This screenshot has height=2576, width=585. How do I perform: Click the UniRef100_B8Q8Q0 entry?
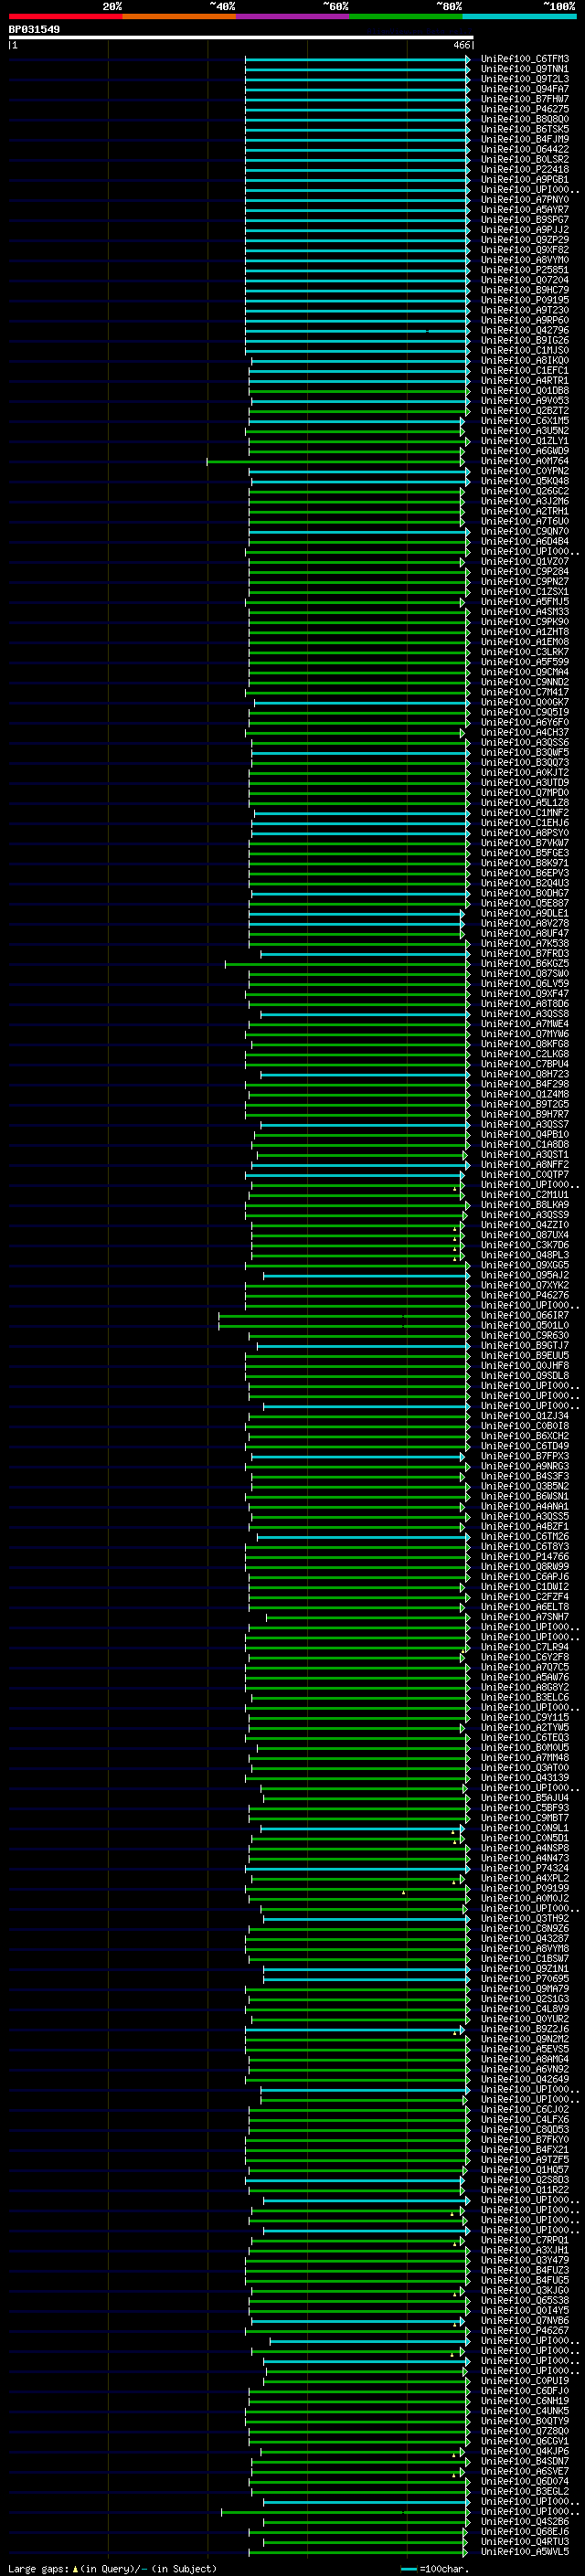[x=524, y=119]
